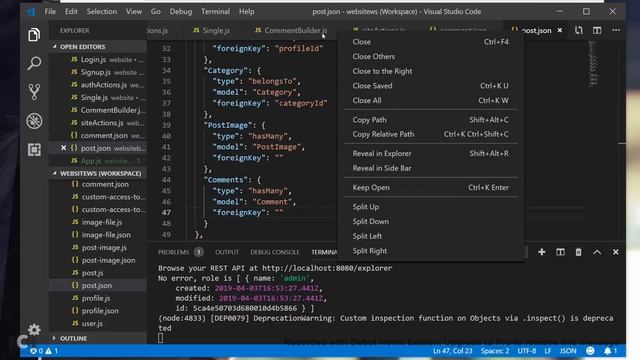Open the File menu

pyautogui.click(x=50, y=11)
